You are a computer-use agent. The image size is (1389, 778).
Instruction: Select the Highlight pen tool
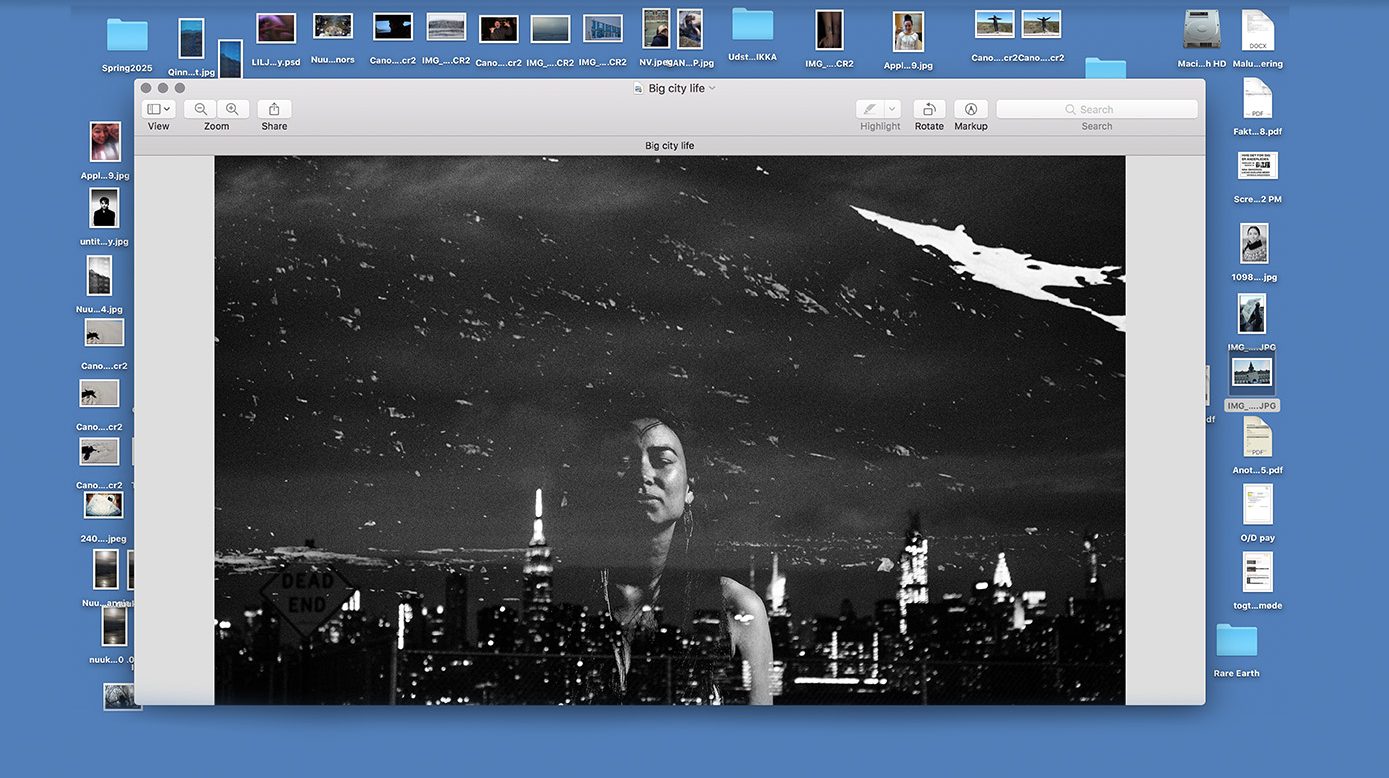(870, 109)
